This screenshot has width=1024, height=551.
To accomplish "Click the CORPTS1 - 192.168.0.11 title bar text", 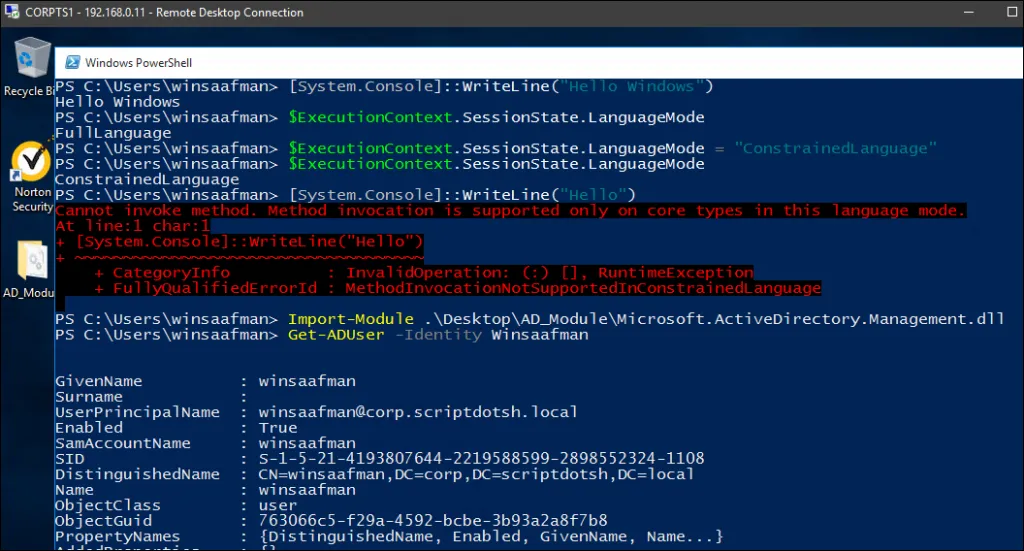I will click(164, 12).
